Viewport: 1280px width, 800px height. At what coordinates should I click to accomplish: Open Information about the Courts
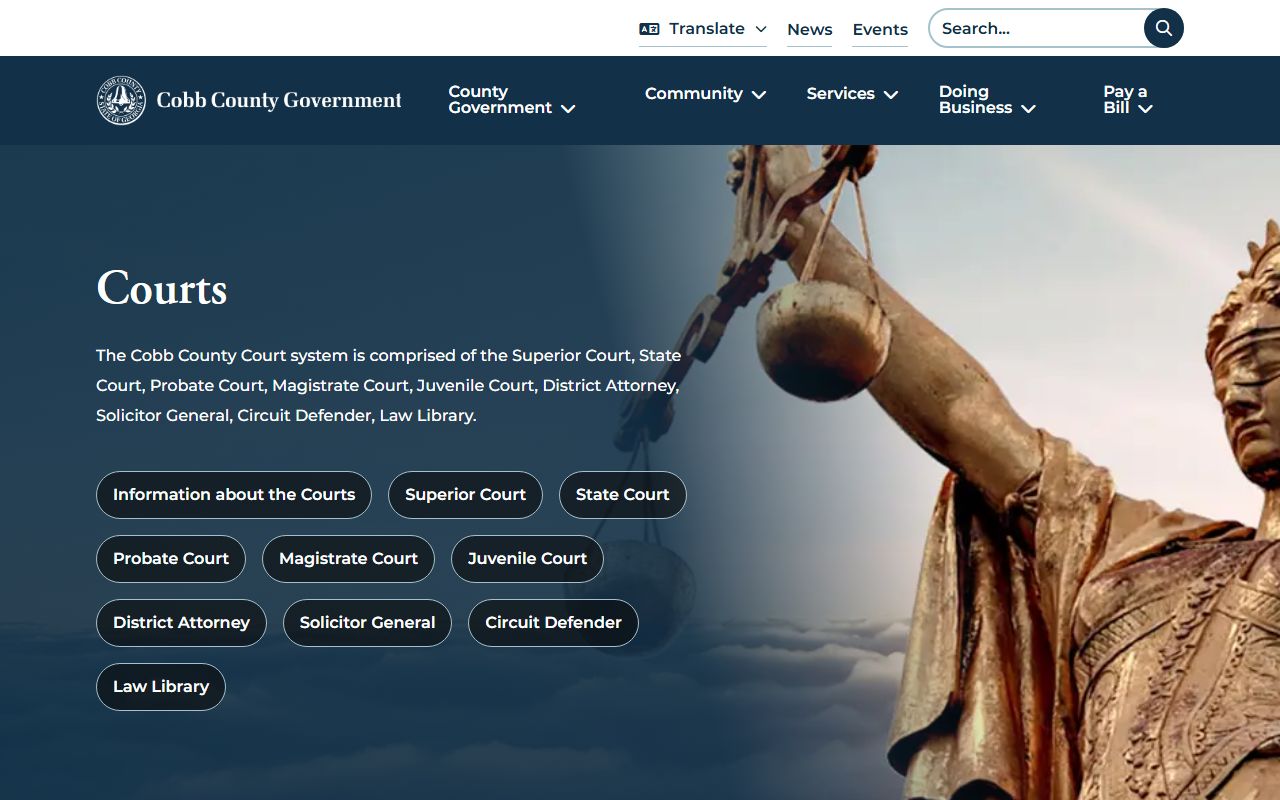click(234, 495)
